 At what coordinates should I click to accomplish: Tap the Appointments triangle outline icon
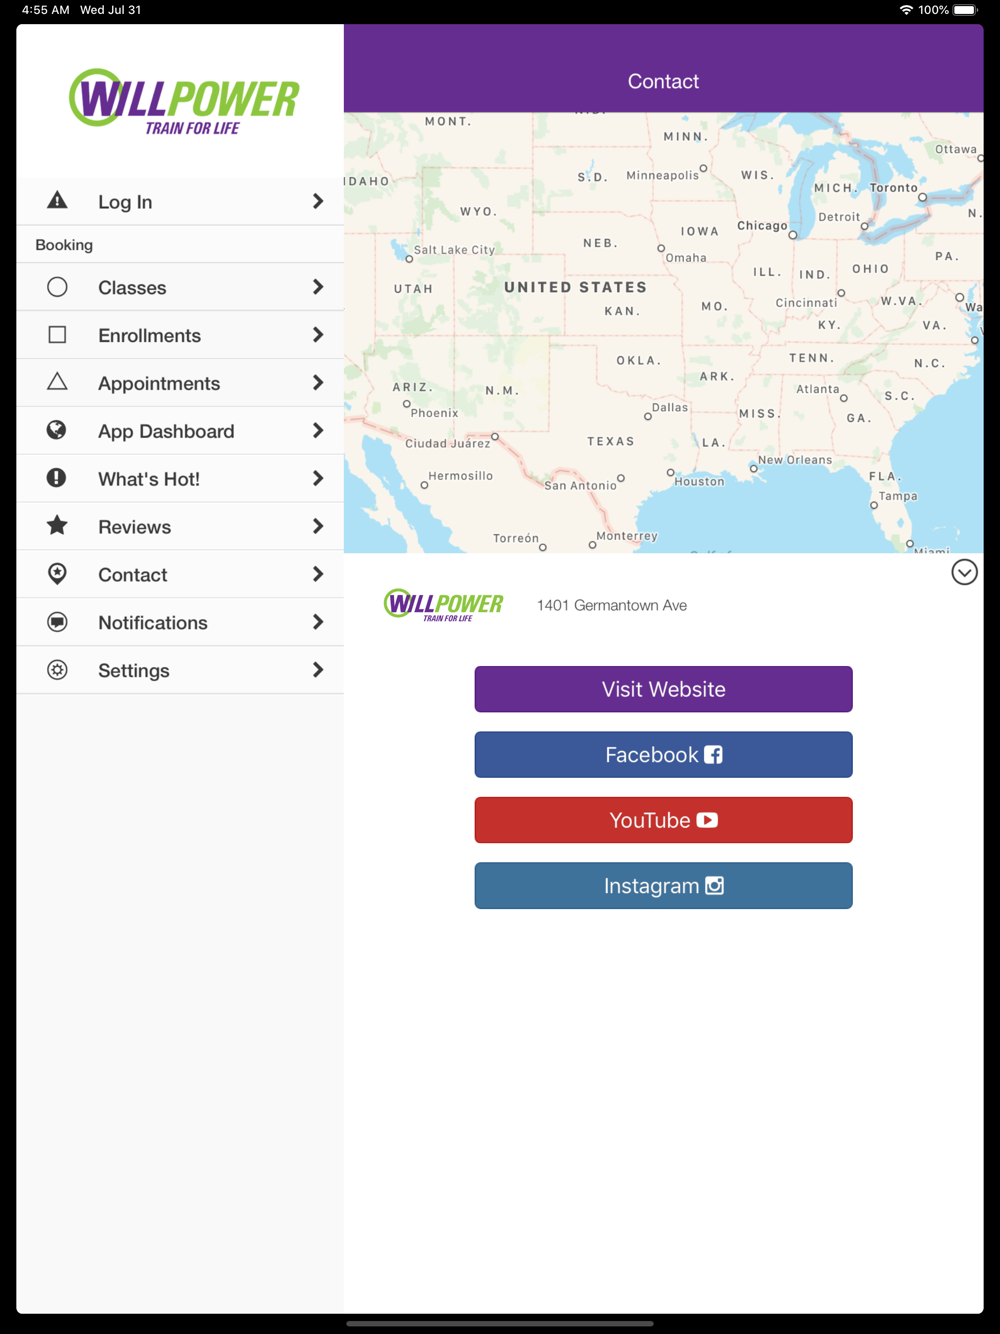coord(57,382)
